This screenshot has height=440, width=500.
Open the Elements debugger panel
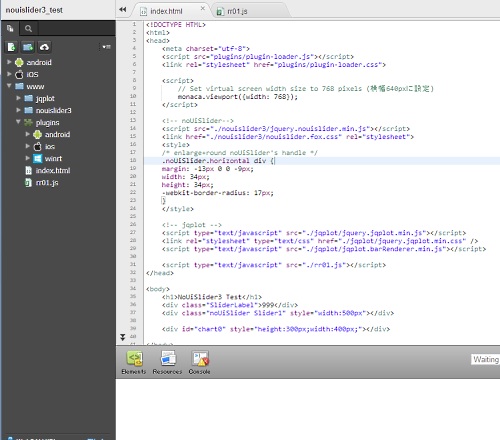134,362
